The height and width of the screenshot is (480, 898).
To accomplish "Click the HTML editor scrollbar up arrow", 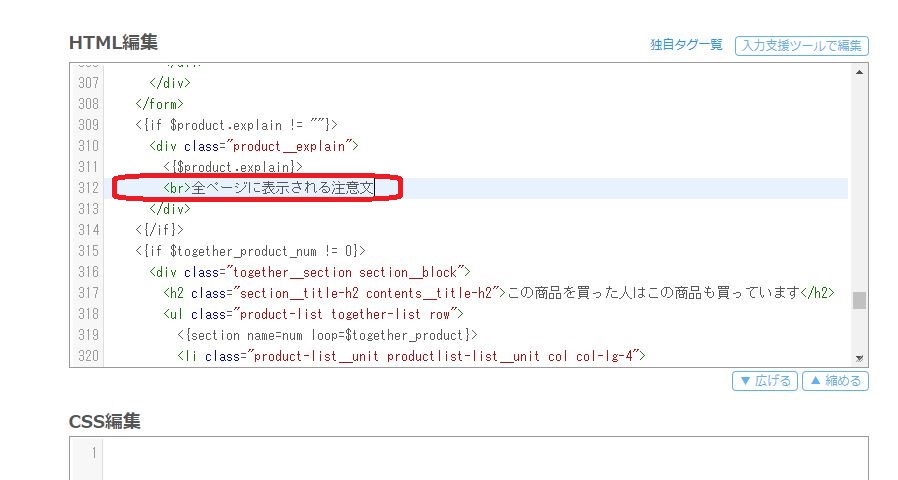I will (859, 72).
